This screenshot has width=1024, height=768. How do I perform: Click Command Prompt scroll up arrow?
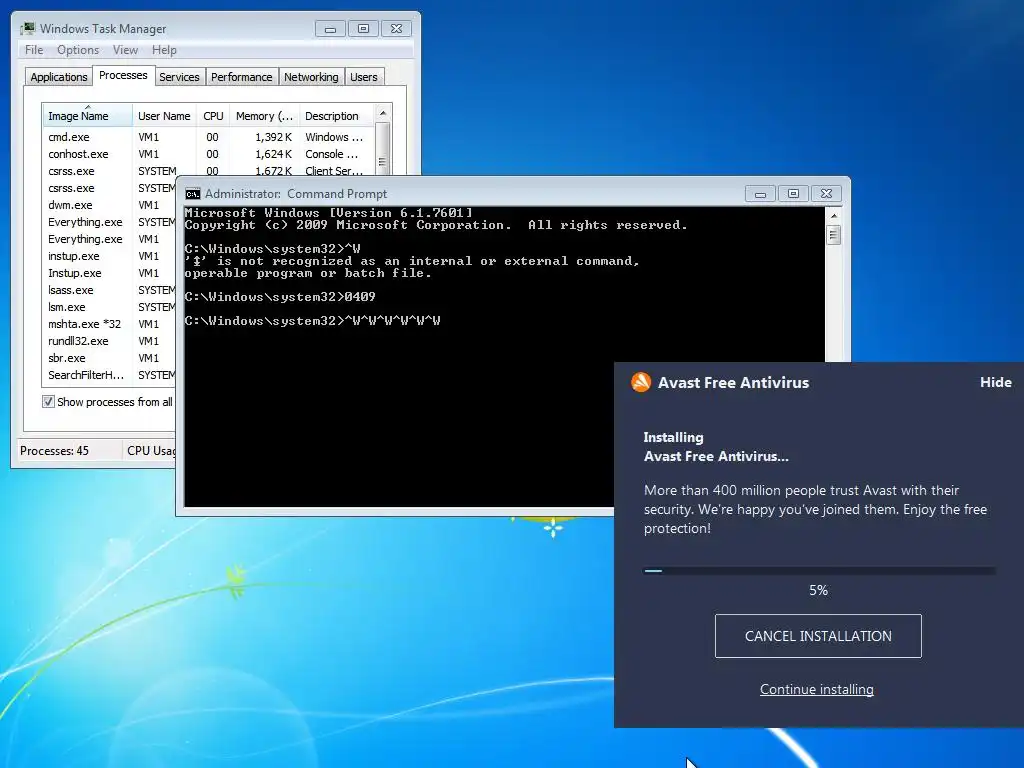click(x=833, y=216)
